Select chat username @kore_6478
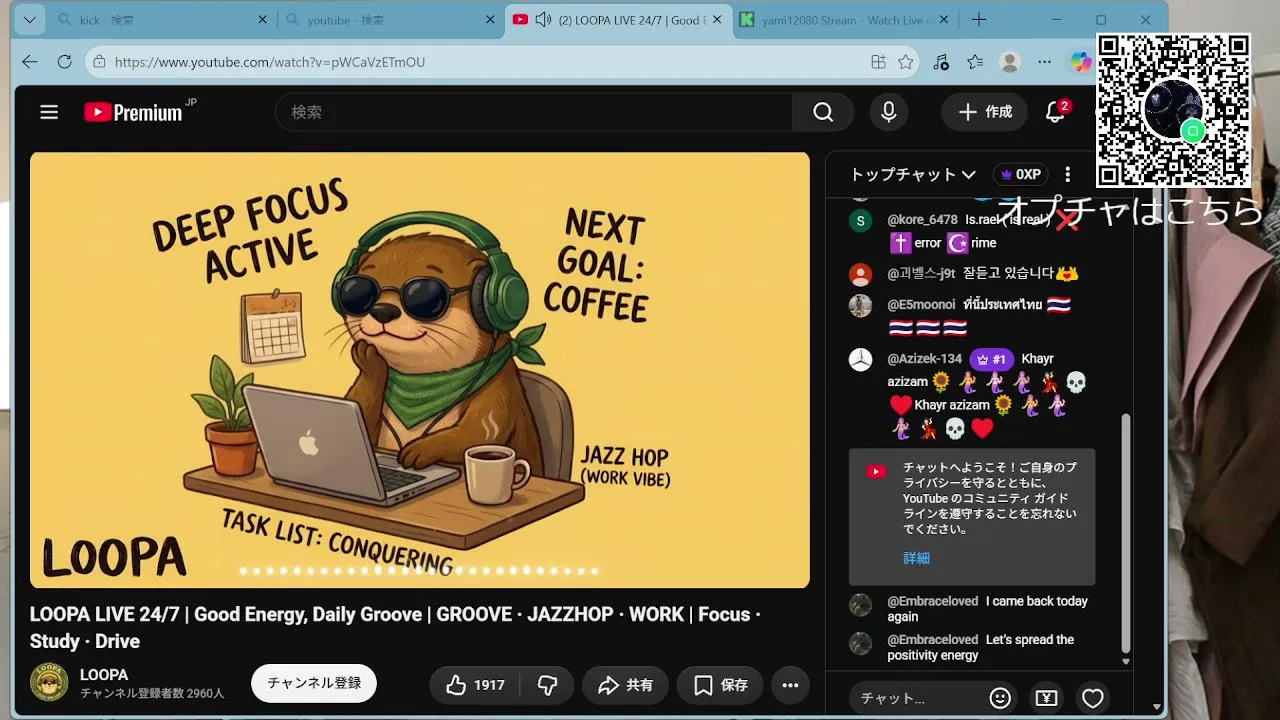This screenshot has width=1280, height=720. pos(922,220)
